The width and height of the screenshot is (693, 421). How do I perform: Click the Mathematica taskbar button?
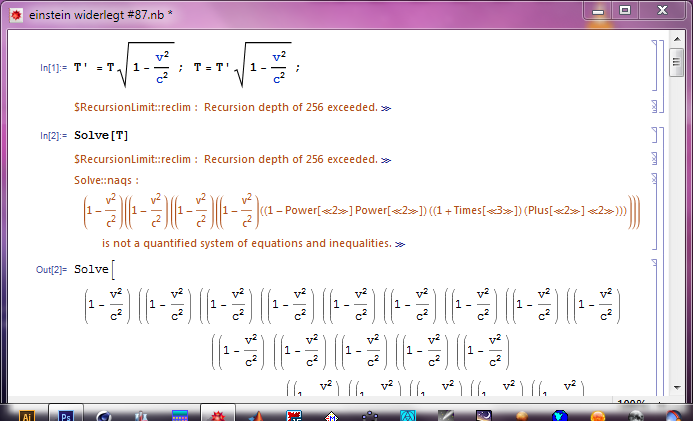217,414
